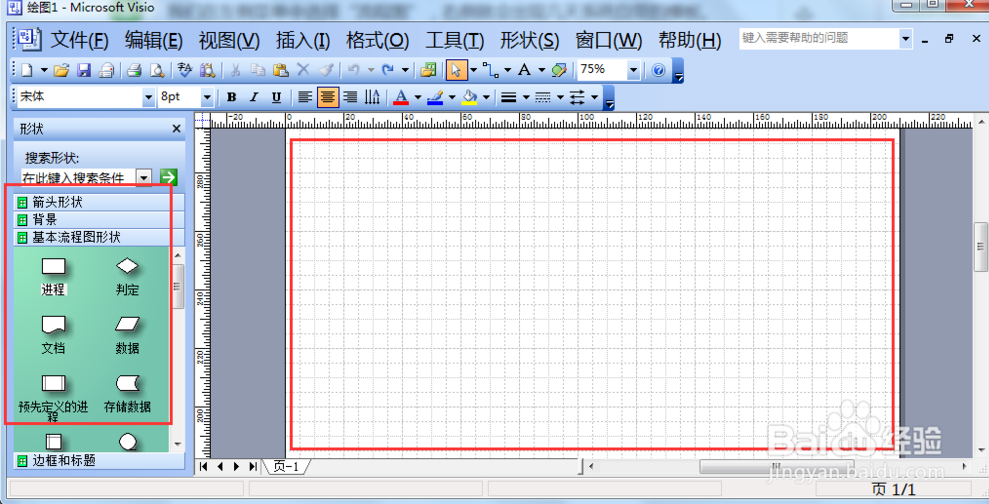Click the Paste clipboard icon
Viewport: 989px width, 504px height.
click(281, 70)
